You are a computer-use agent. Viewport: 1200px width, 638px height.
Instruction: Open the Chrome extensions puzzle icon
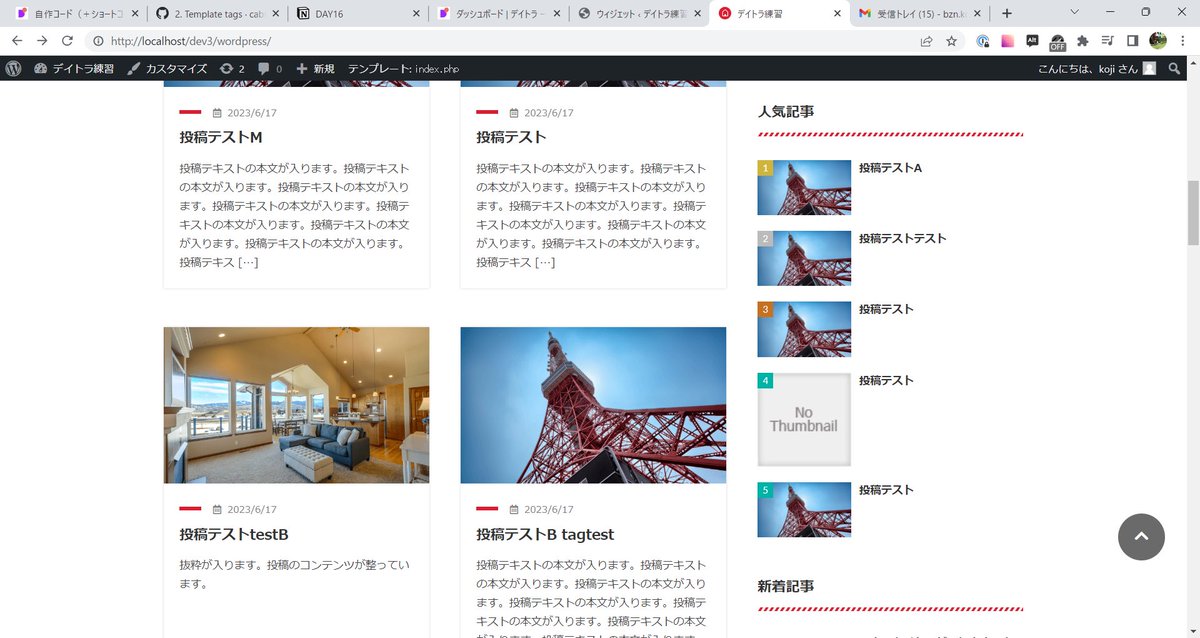(x=1083, y=41)
